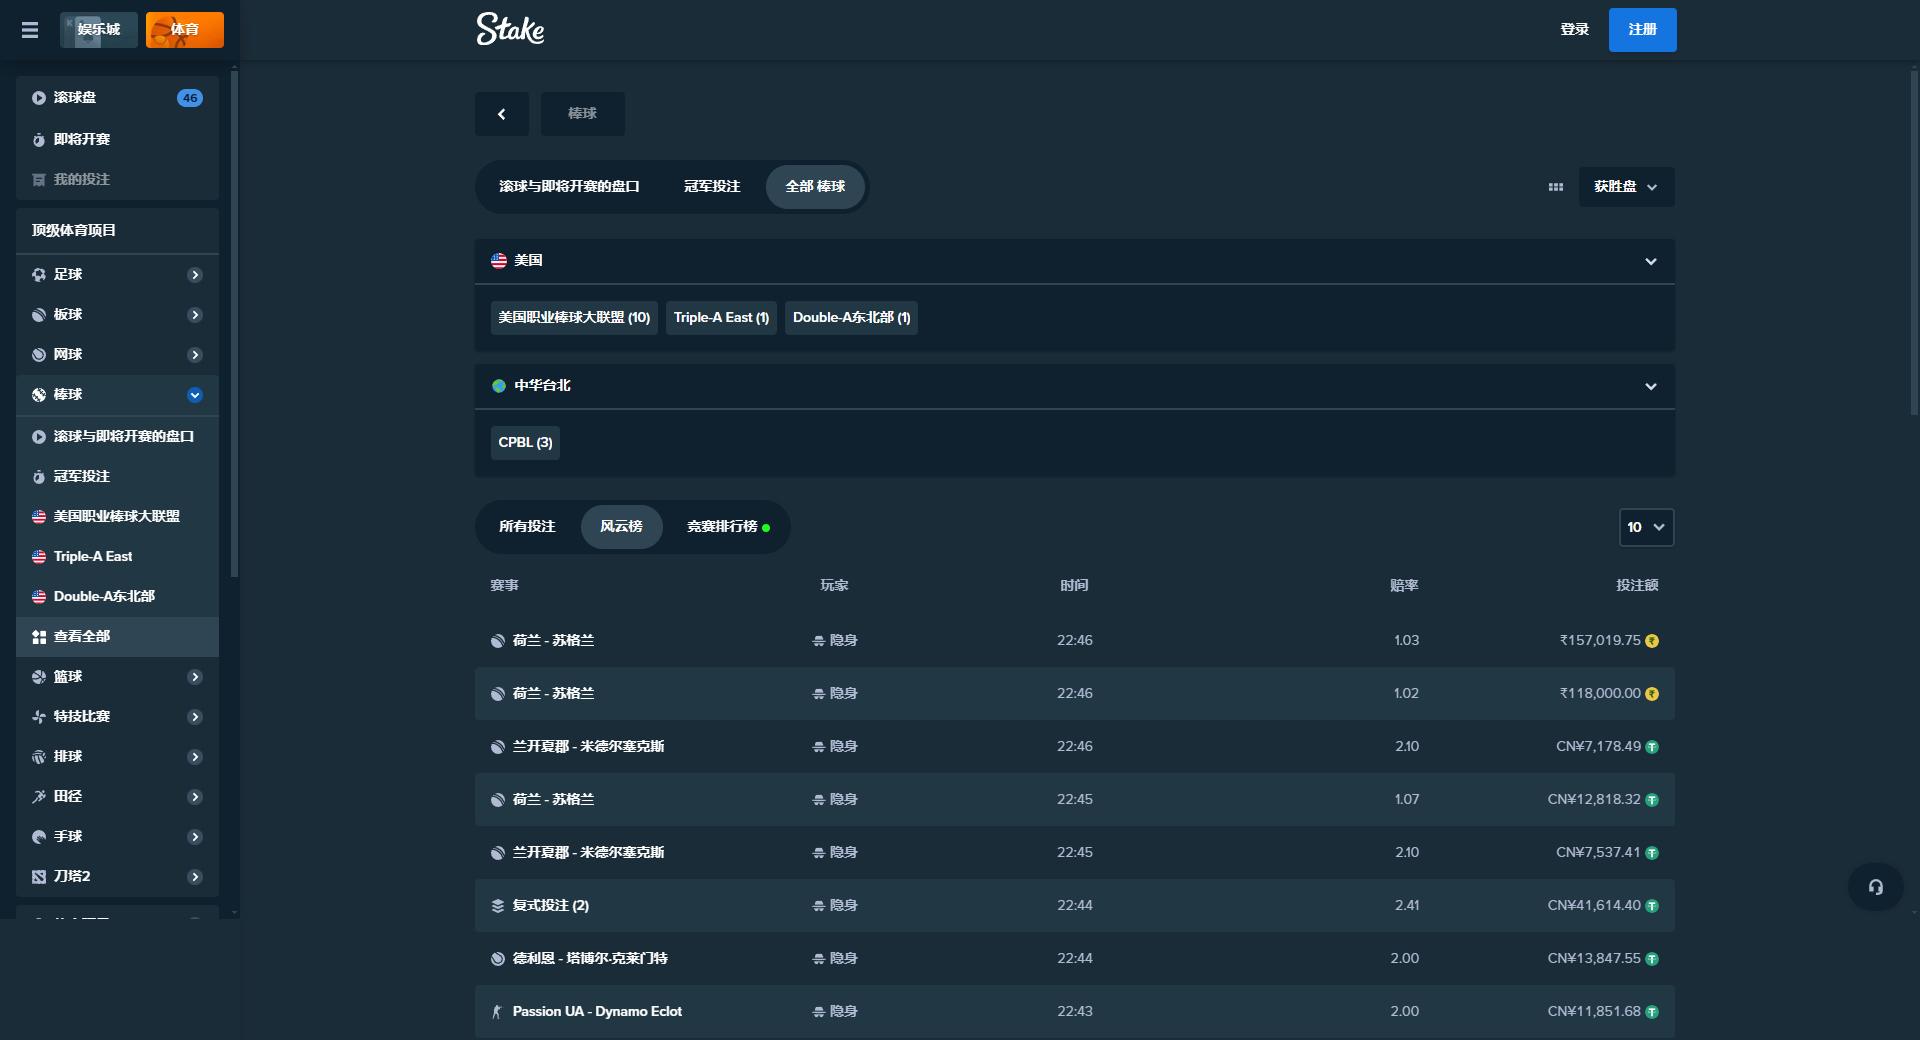Expand the 足球 sidebar arrow
Viewport: 1920px width, 1040px height.
tap(195, 275)
